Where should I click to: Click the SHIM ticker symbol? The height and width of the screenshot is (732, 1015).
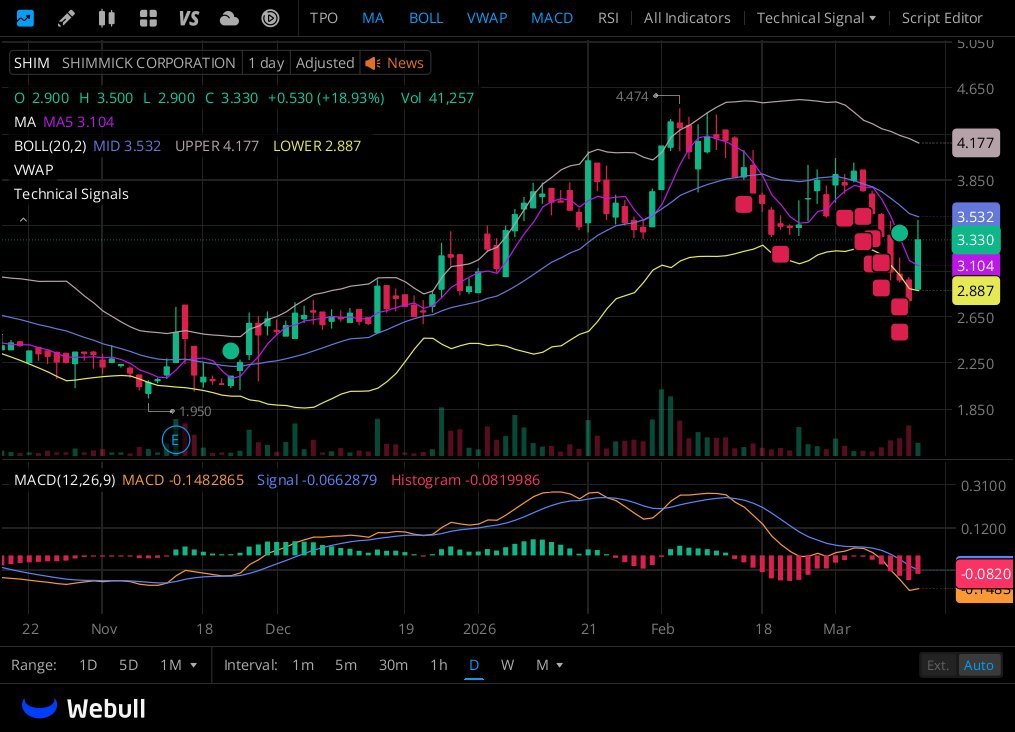tap(32, 63)
